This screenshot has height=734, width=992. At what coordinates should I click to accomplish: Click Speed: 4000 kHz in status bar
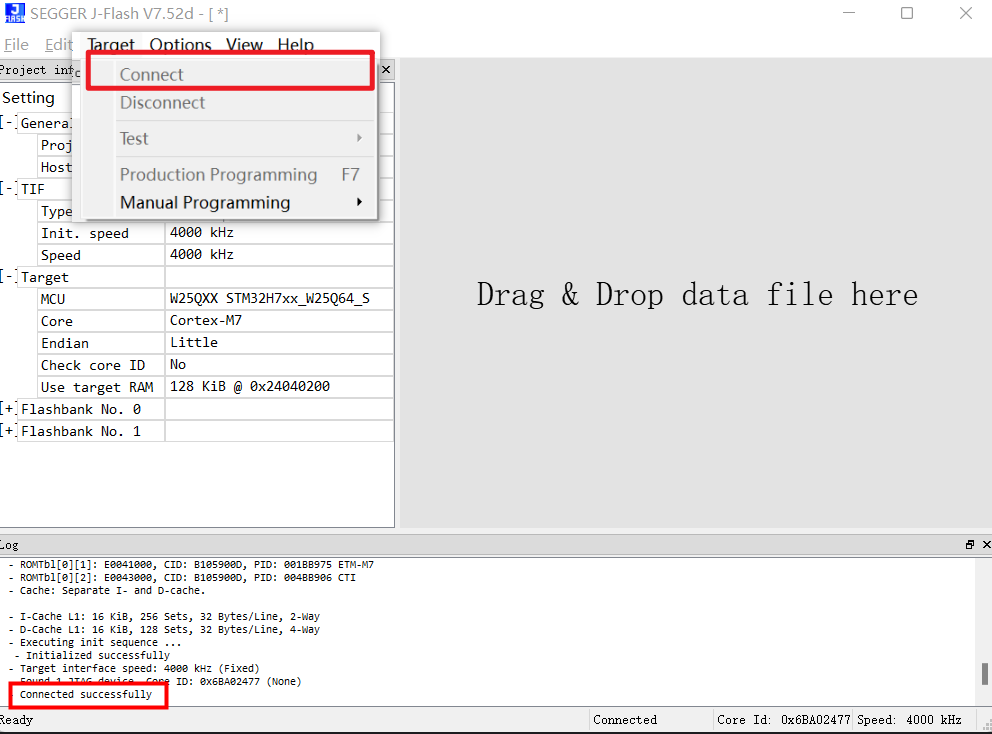point(909,720)
